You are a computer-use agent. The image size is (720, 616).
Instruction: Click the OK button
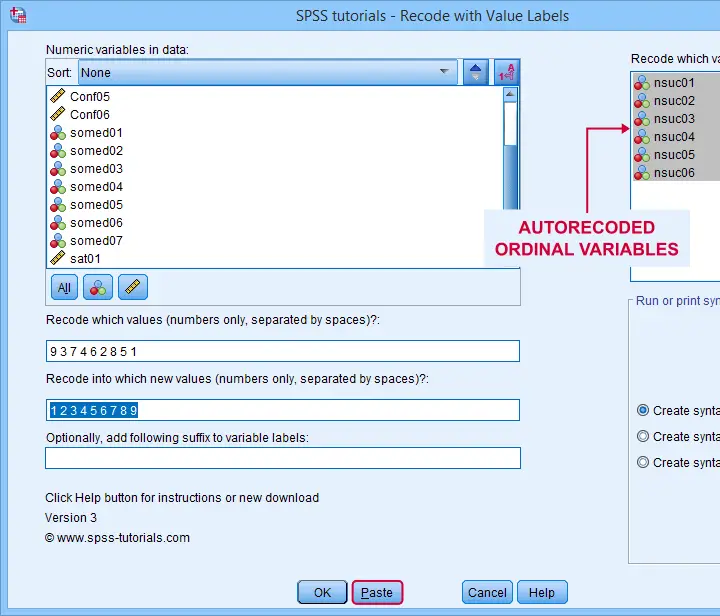322,593
